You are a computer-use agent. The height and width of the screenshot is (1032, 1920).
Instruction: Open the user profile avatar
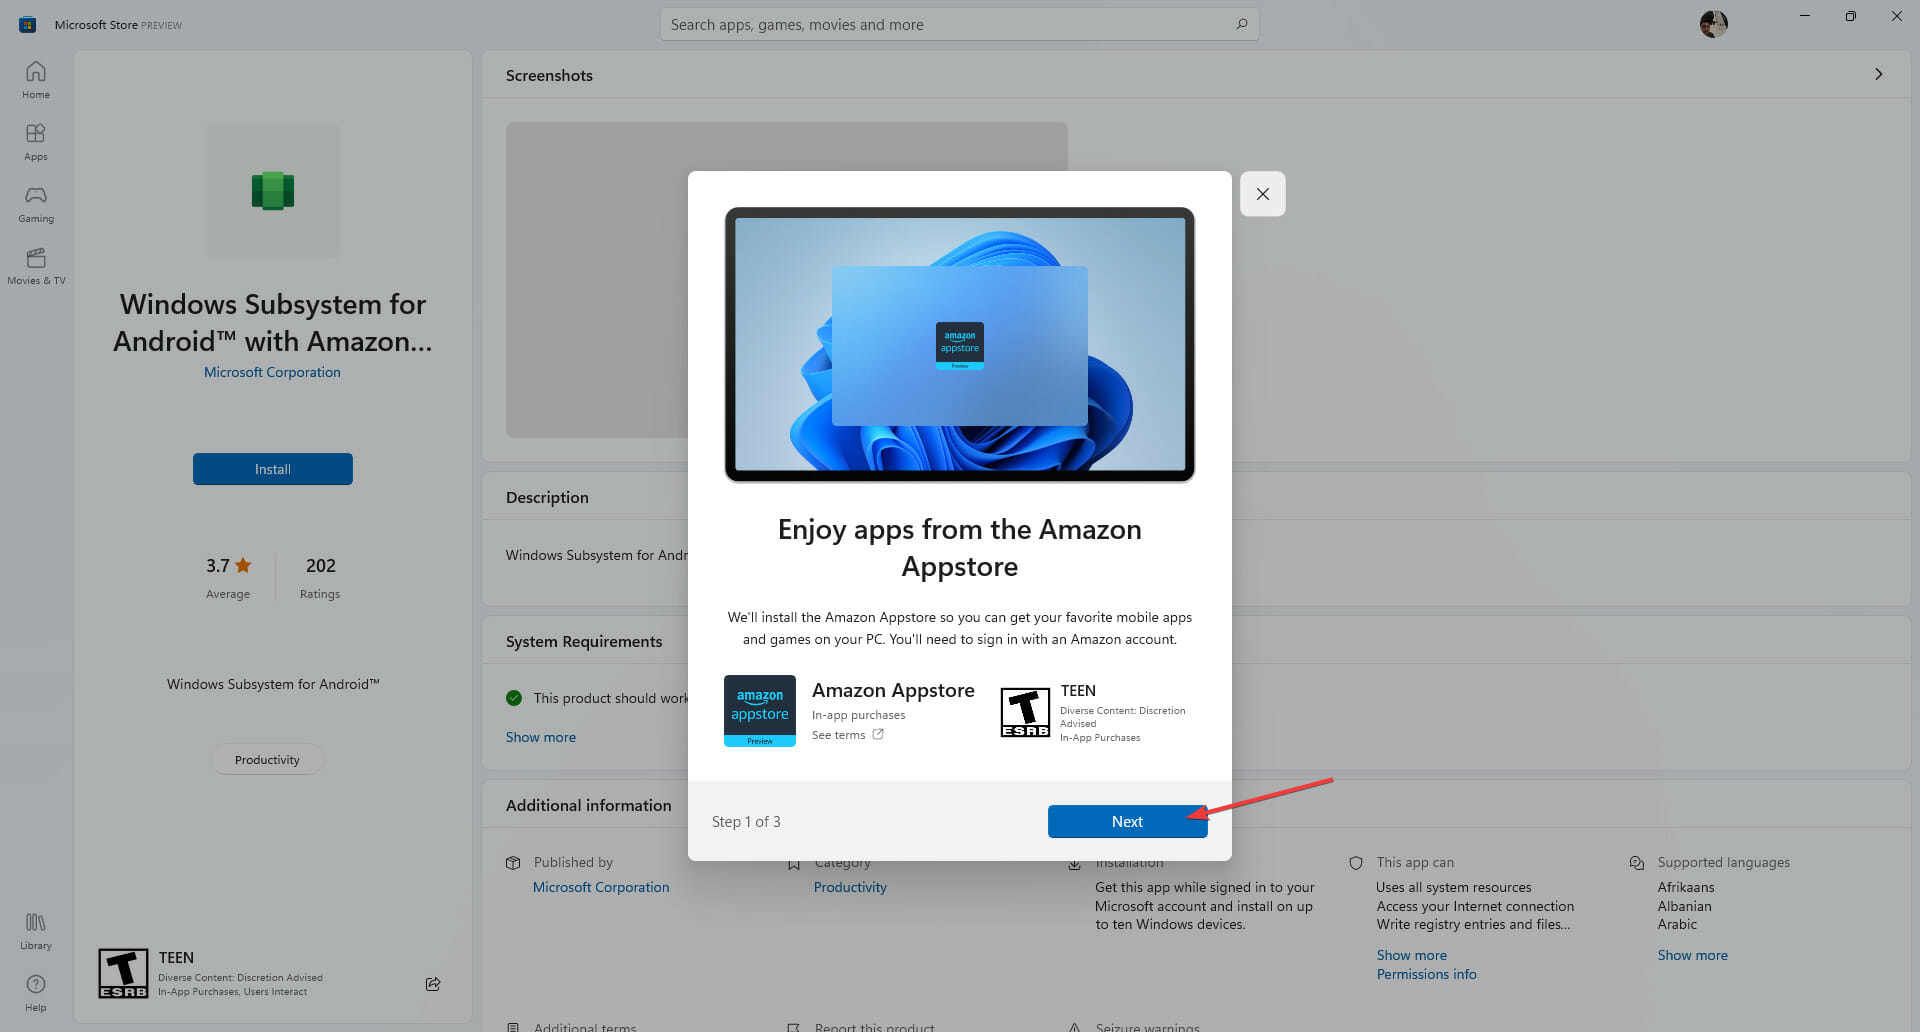[x=1713, y=24]
